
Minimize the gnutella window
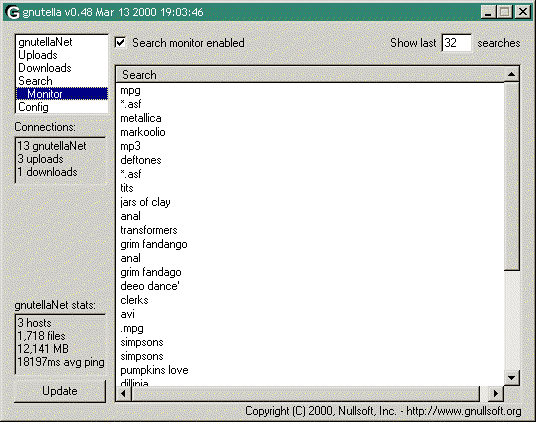point(488,12)
